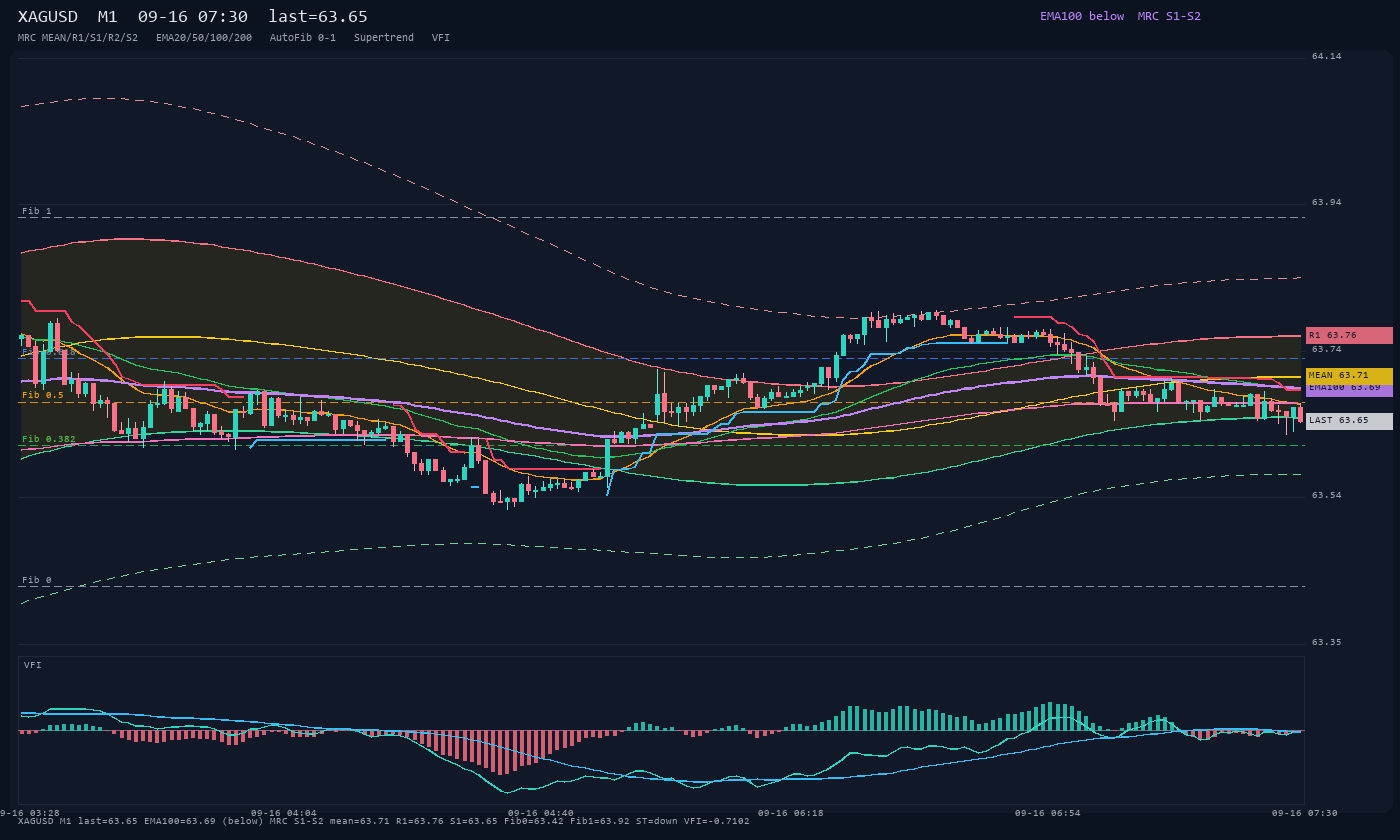The width and height of the screenshot is (1400, 840).
Task: Click the MEAN 63.71 price tag
Action: 1349,375
